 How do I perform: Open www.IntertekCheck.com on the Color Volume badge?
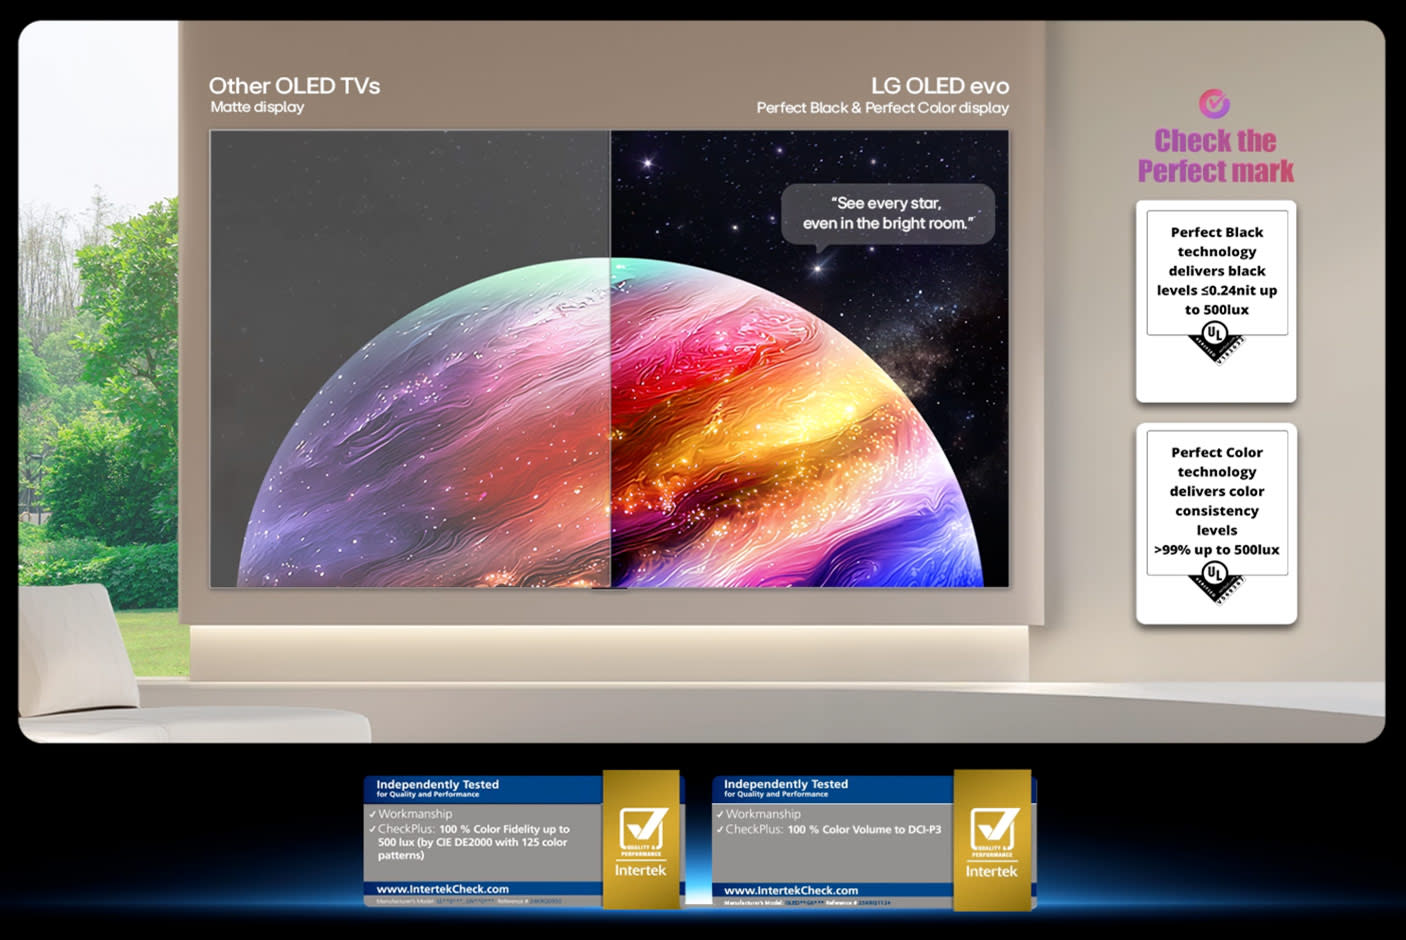click(791, 890)
